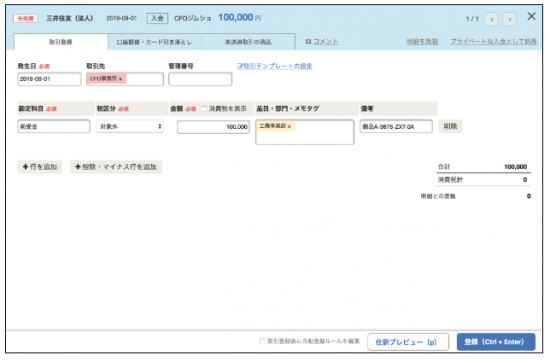Click the 管理番号 input field
550x361 pixels.
(200, 79)
